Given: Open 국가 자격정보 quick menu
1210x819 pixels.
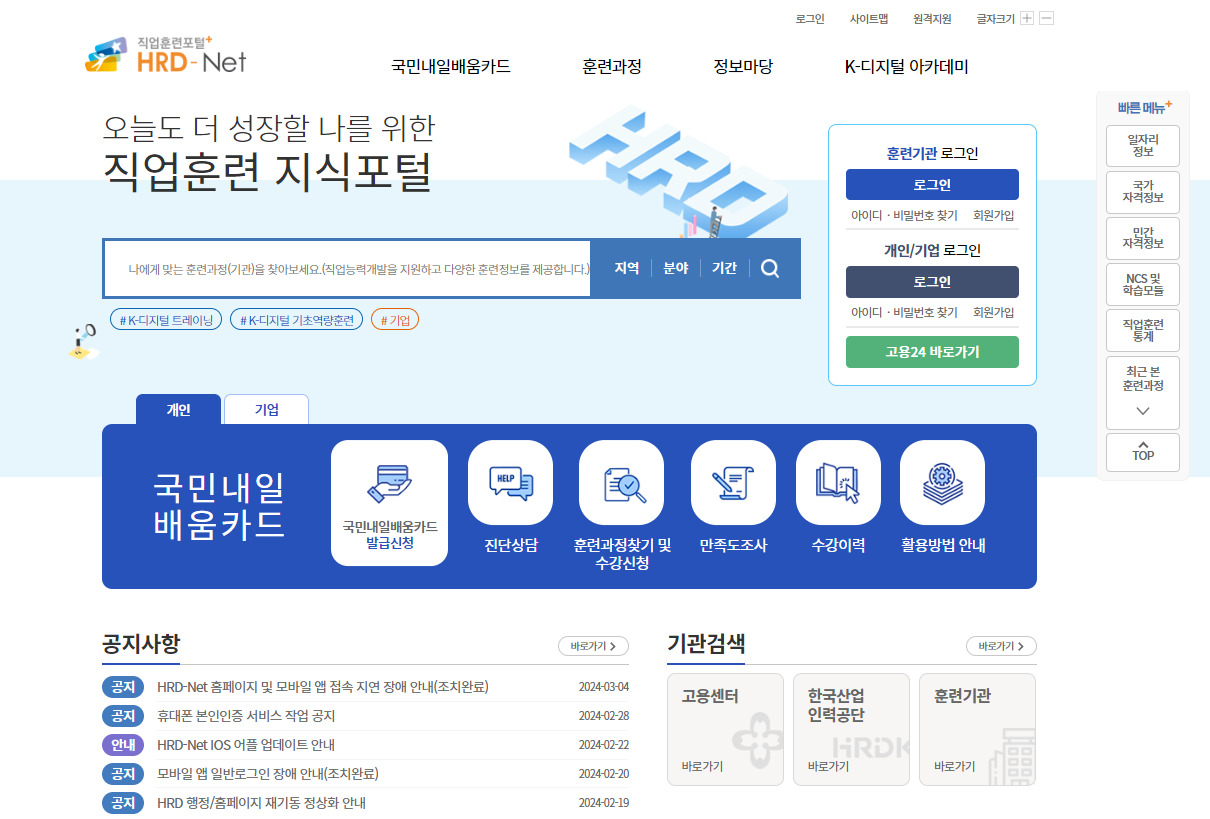Looking at the screenshot, I should tap(1143, 192).
